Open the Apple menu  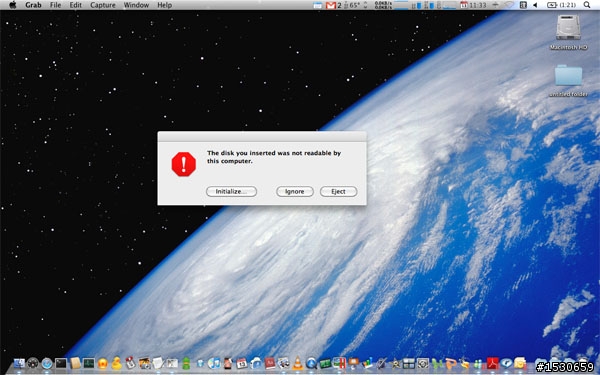(13, 5)
